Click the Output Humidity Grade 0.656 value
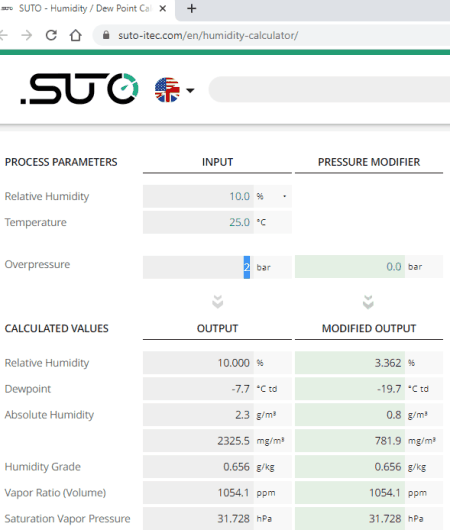Screen dimensions: 450x530 198,467
